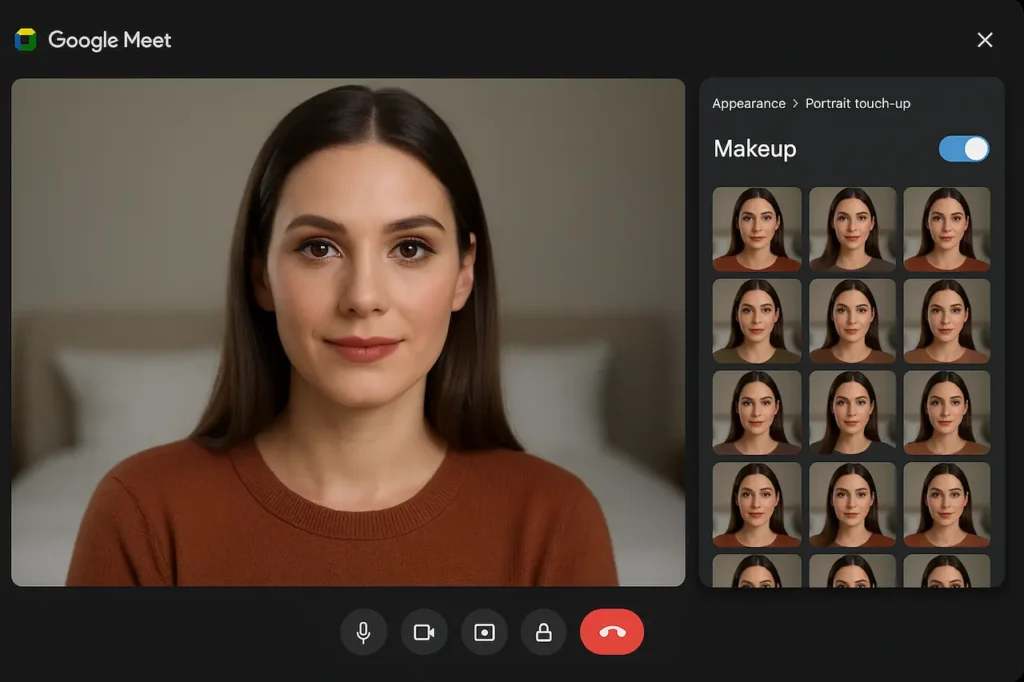Select the right thumbnail in third row

(946, 412)
